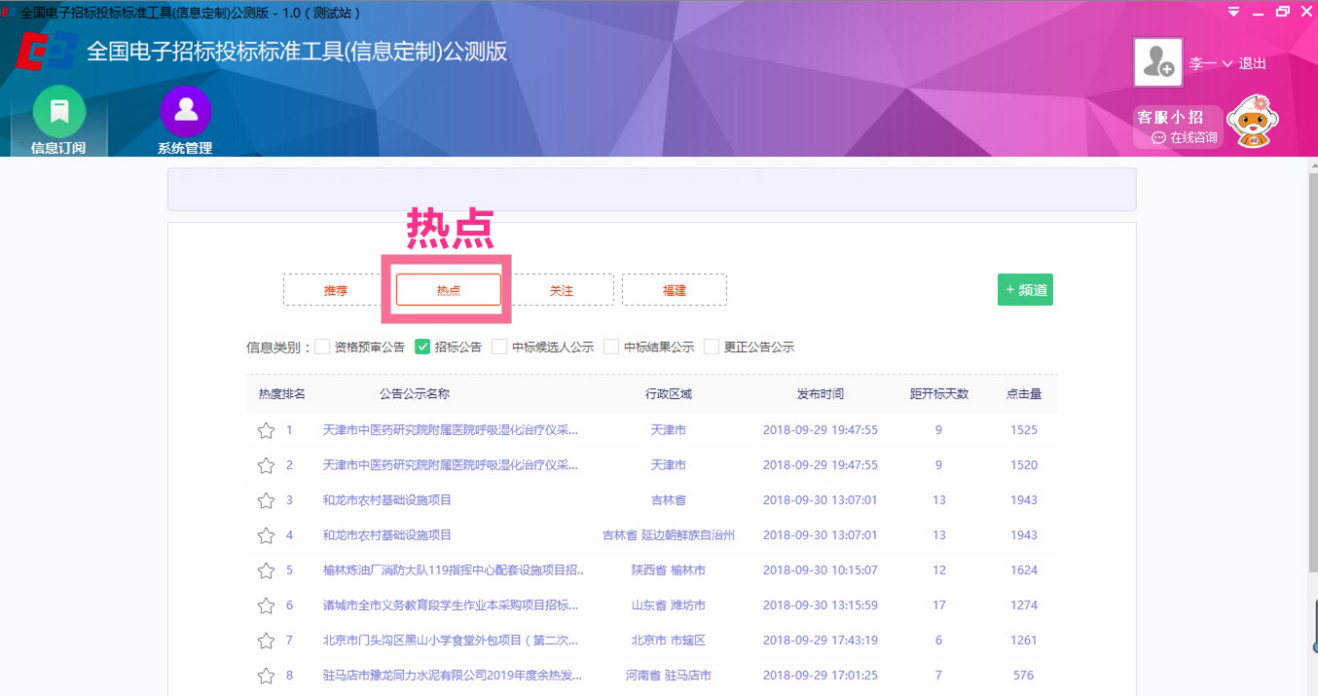Click the 热度排名 column header
Screen dimensions: 1318x696
(x=282, y=394)
